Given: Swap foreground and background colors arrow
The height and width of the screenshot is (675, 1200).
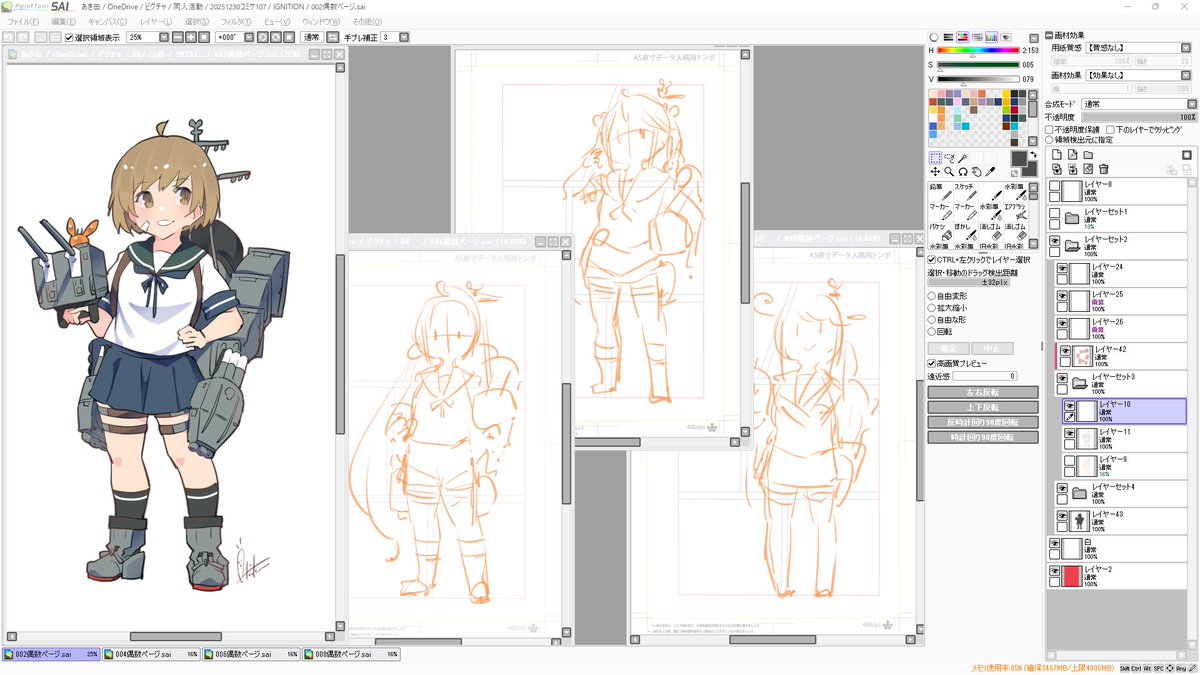Looking at the screenshot, I should click(1033, 155).
